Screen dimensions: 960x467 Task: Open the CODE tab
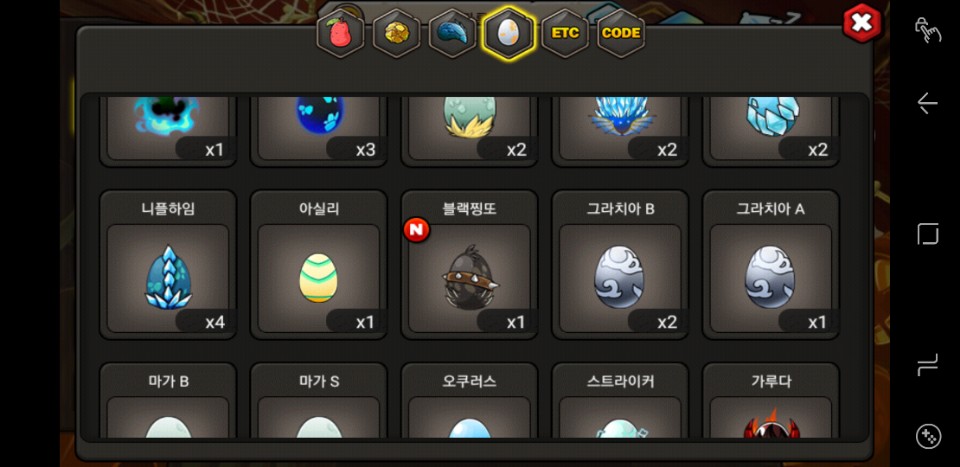(x=621, y=33)
